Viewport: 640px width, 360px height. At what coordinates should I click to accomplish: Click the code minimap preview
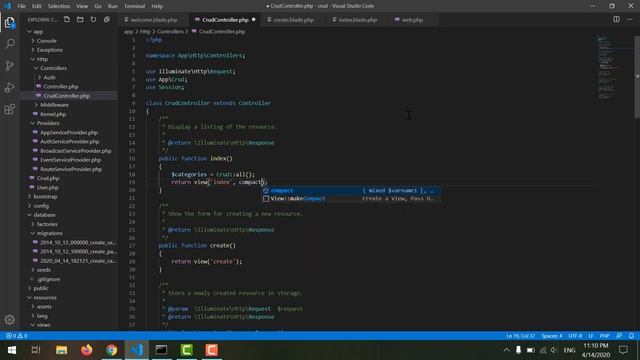click(608, 67)
